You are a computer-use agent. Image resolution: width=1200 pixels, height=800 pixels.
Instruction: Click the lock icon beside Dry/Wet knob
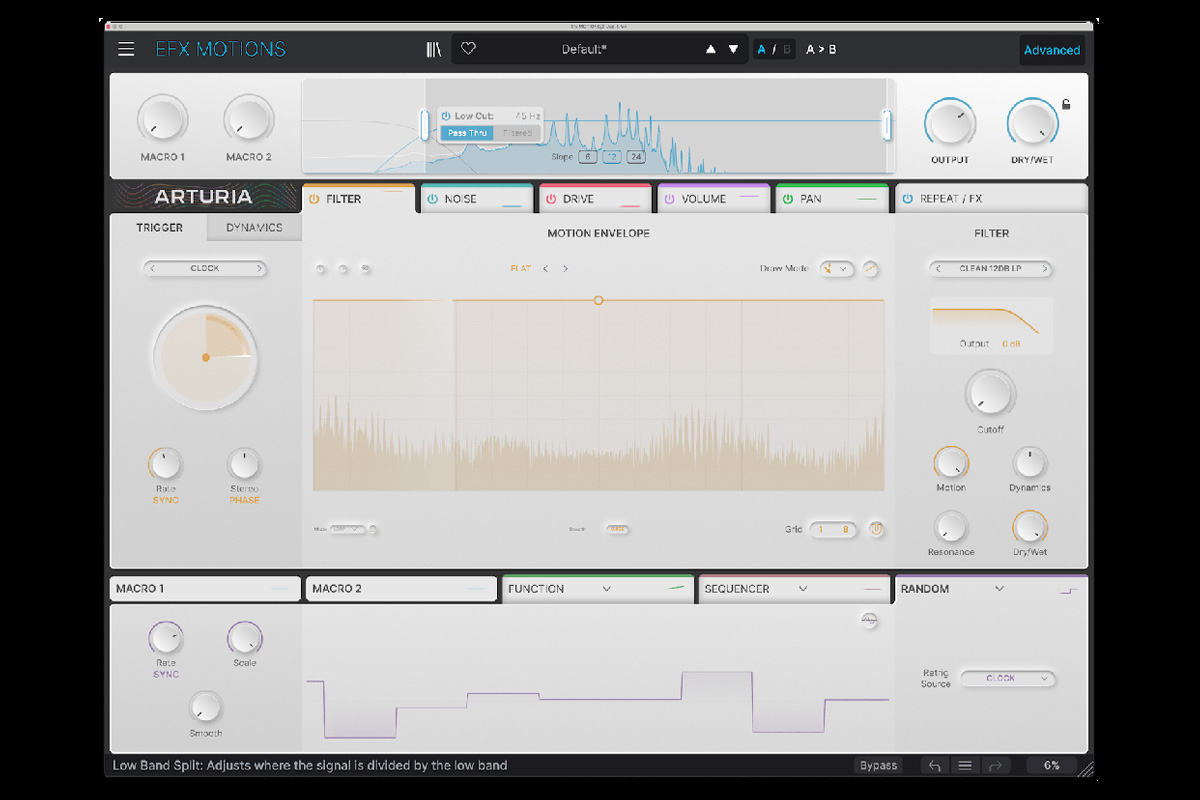tap(1066, 104)
